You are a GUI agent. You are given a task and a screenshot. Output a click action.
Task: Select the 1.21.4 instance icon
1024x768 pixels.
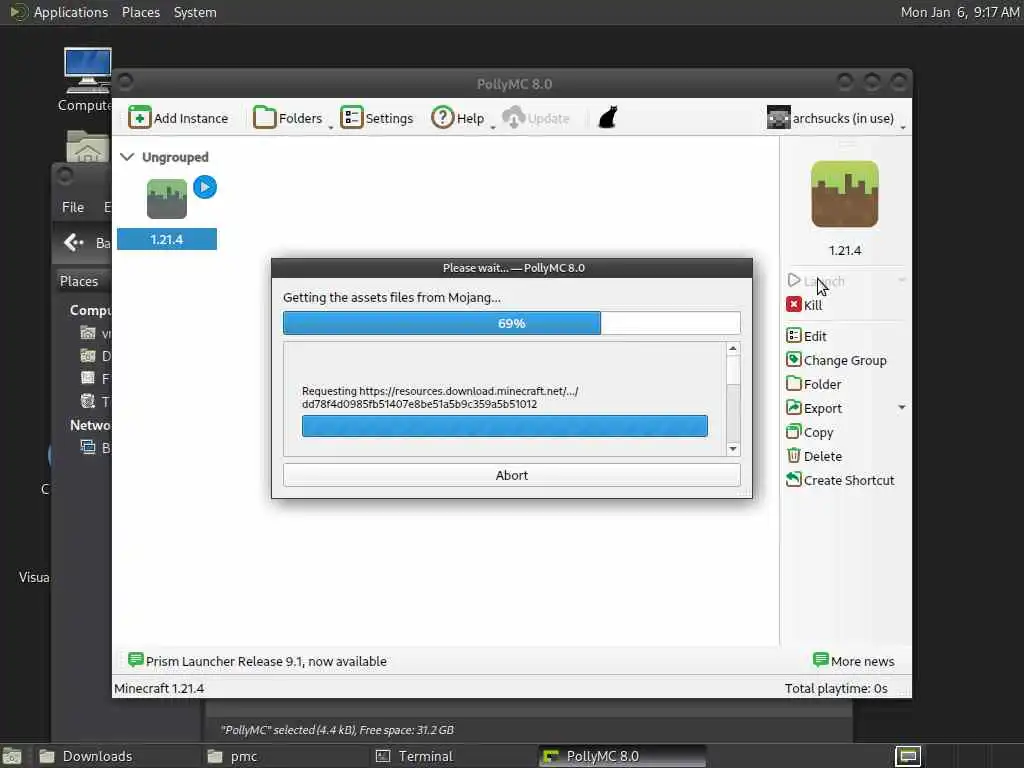tap(167, 199)
